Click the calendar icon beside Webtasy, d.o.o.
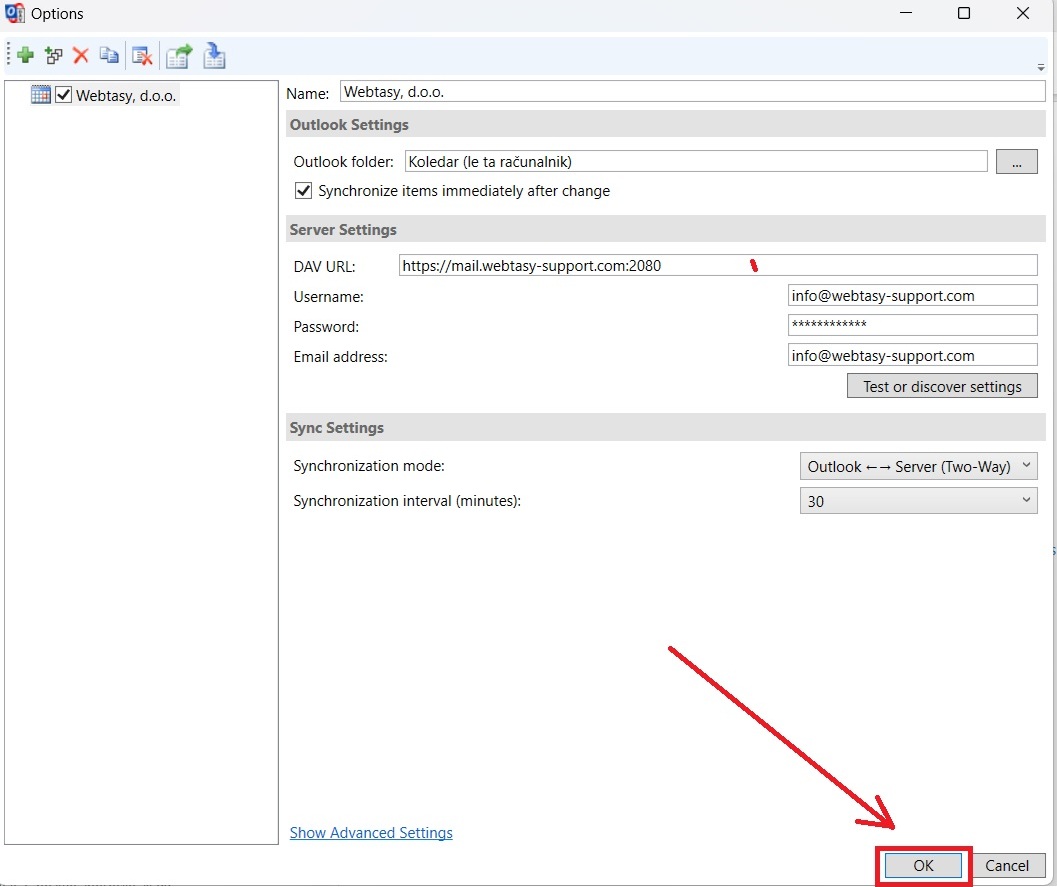The height and width of the screenshot is (887, 1057). pyautogui.click(x=41, y=95)
